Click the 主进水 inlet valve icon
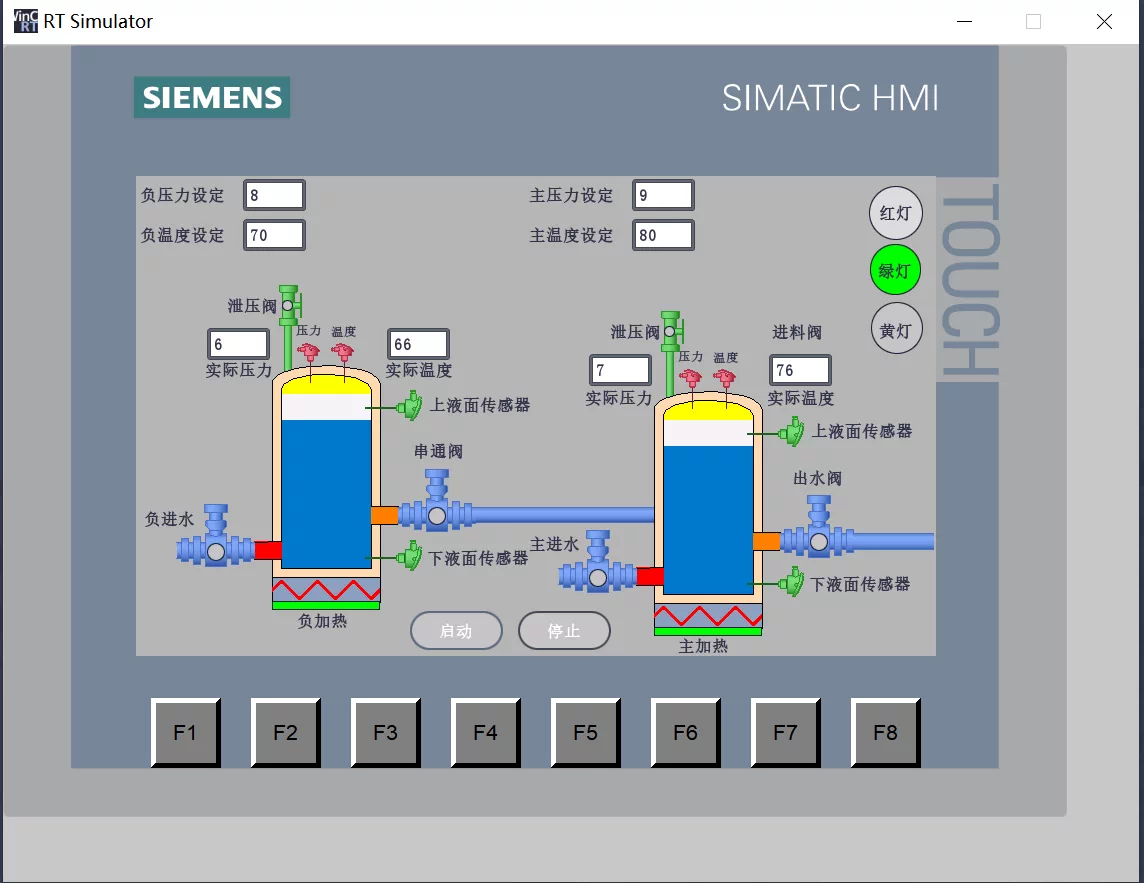 598,562
